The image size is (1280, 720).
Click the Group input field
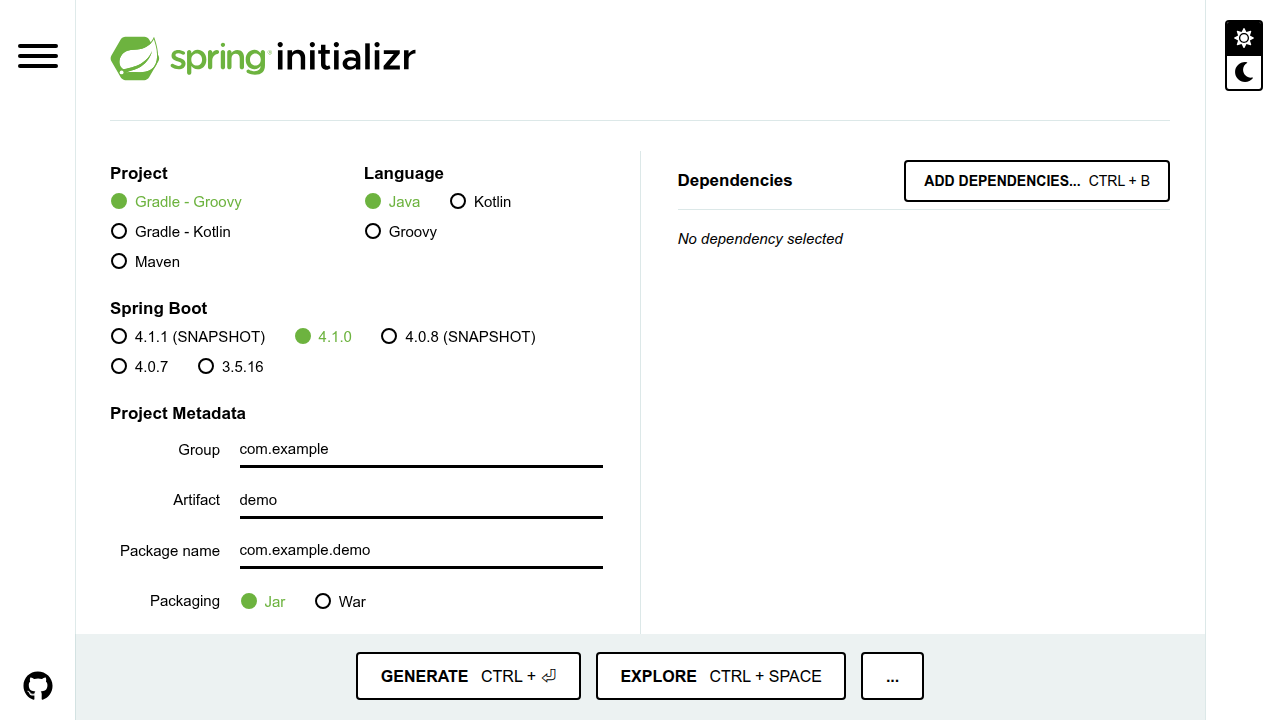click(421, 450)
